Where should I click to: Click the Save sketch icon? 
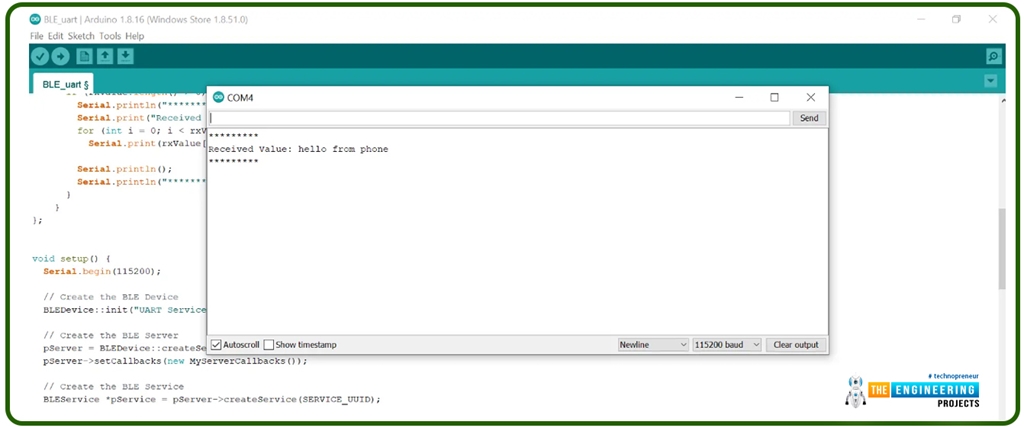[x=125, y=57]
